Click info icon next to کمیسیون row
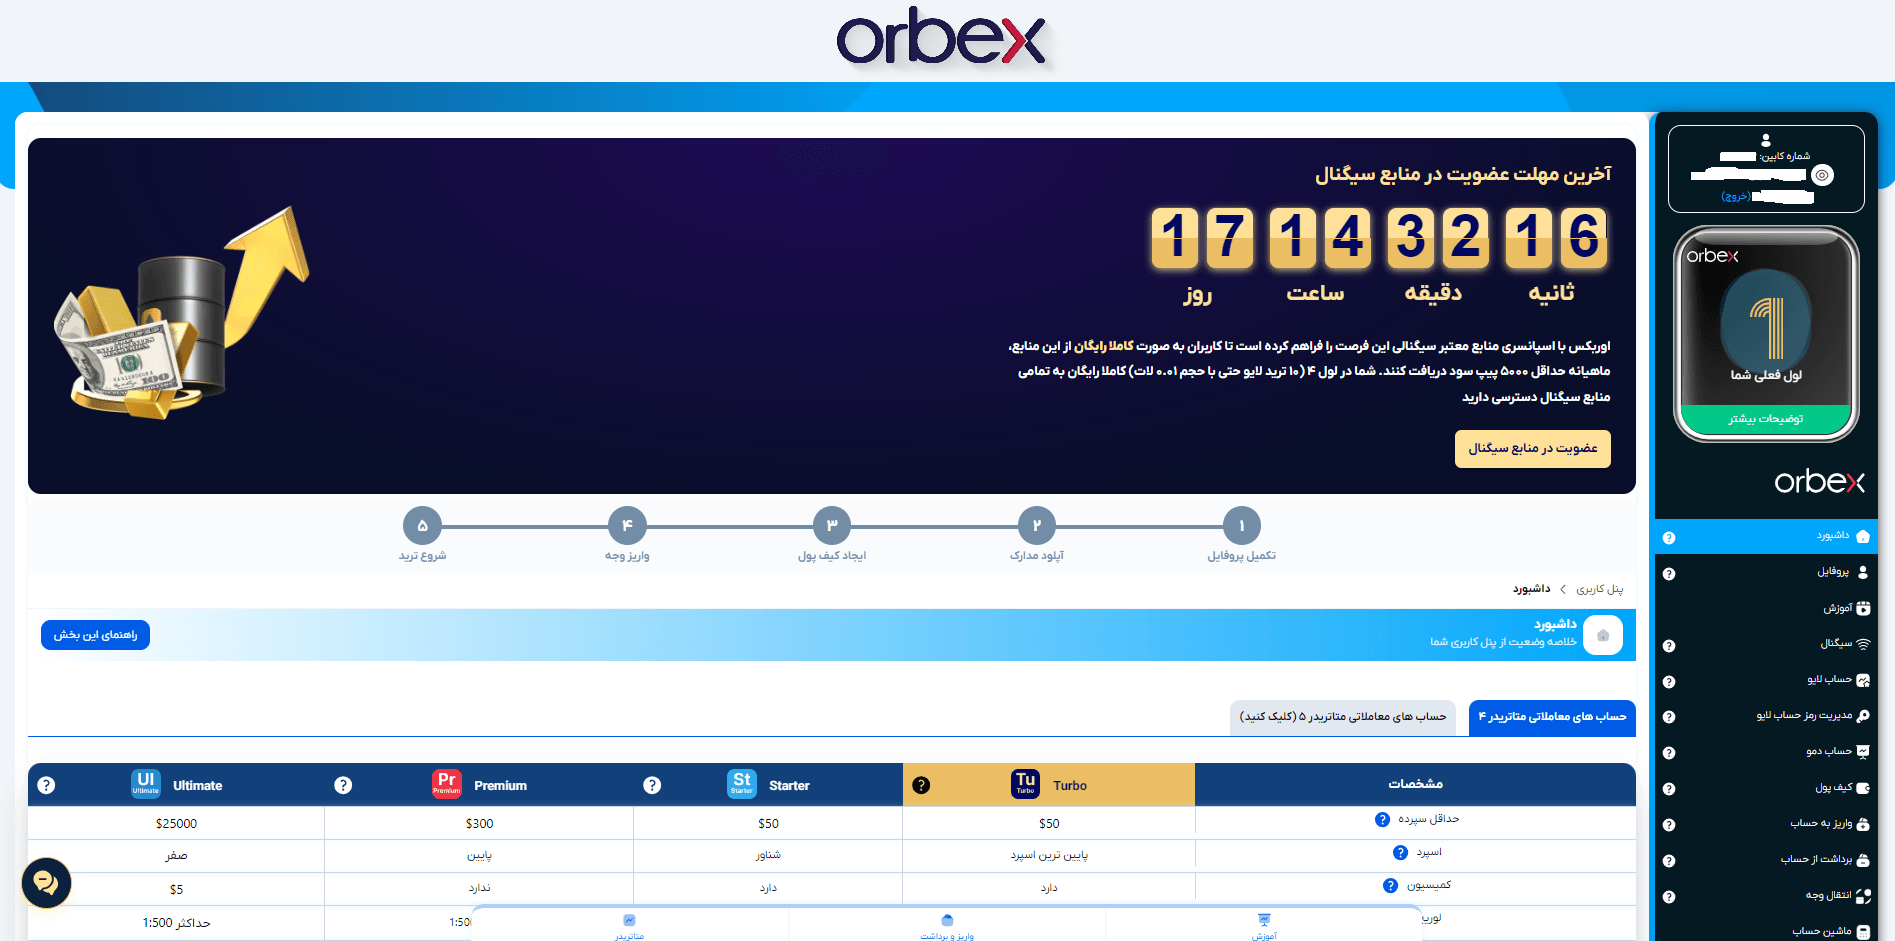The image size is (1895, 941). click(x=1390, y=886)
